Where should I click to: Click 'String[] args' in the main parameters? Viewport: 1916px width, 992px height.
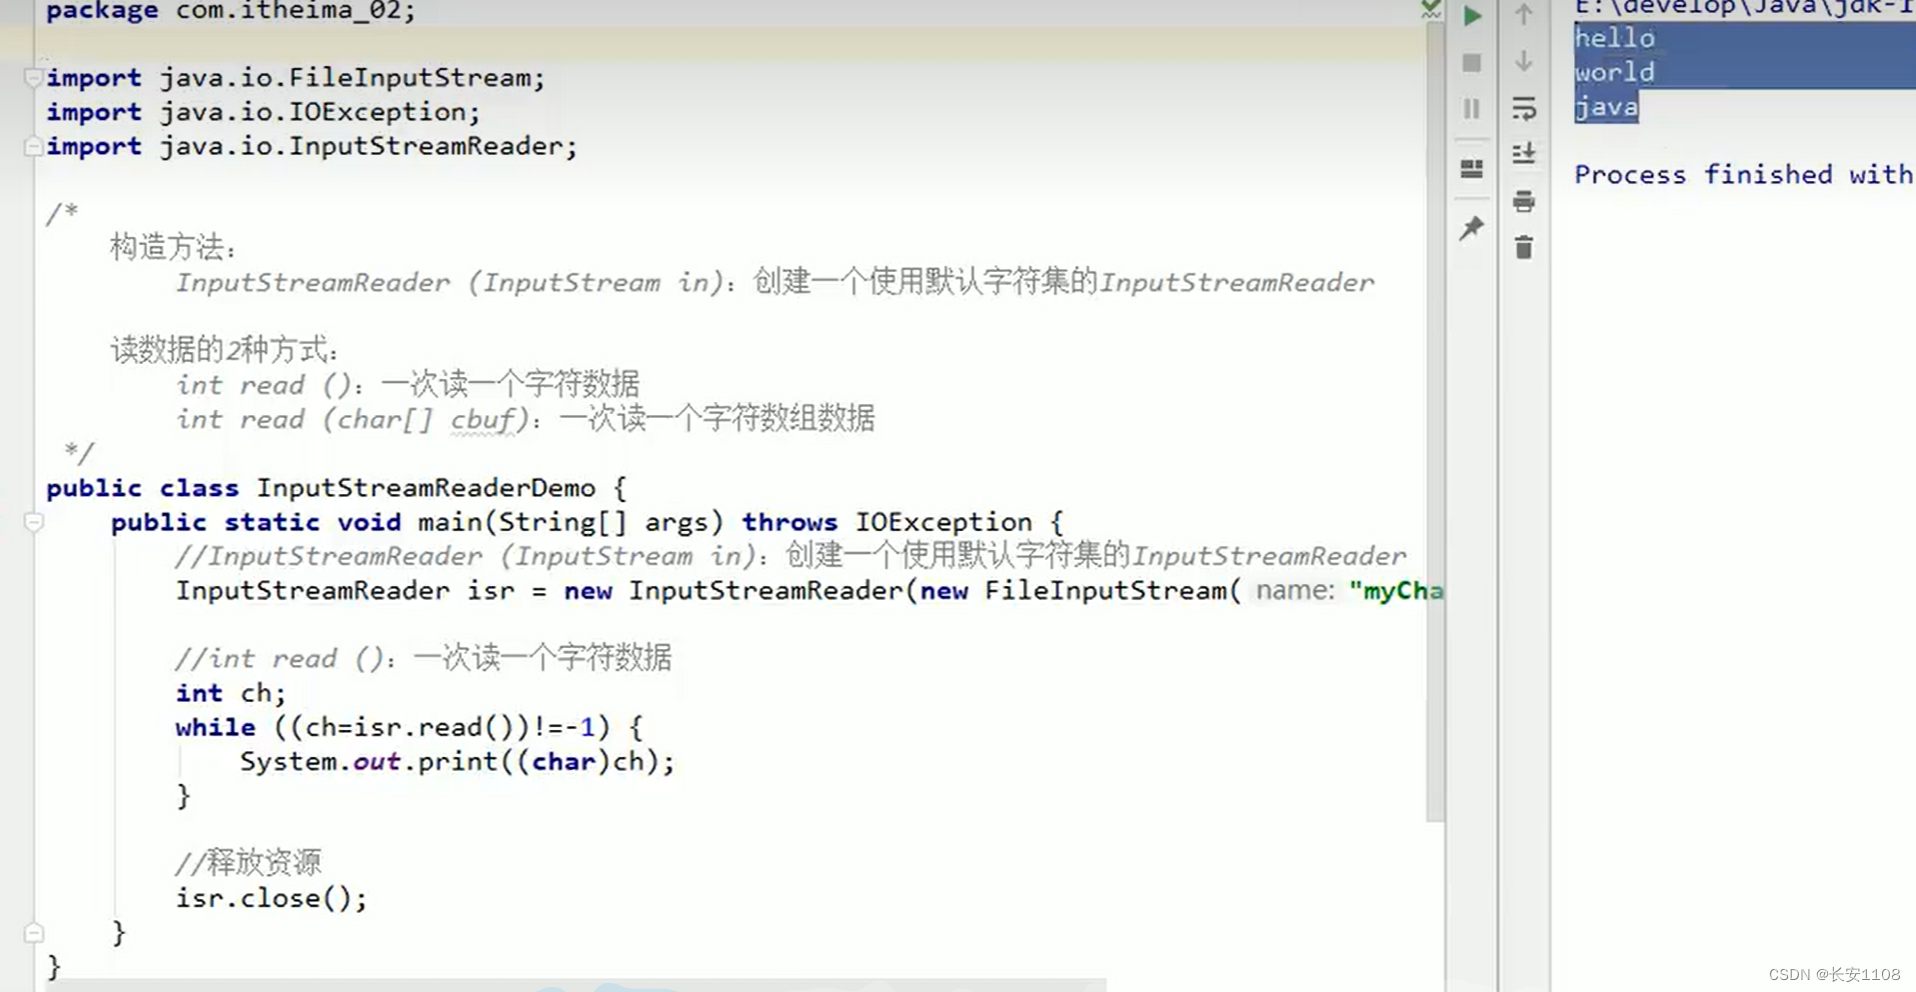(x=603, y=522)
